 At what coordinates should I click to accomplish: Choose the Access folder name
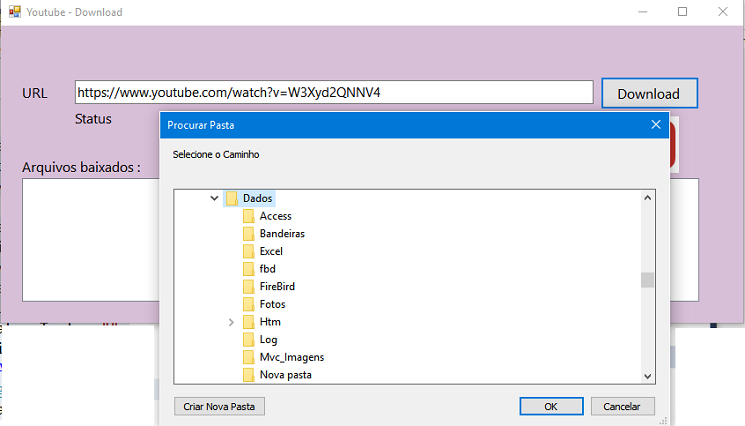tap(276, 216)
